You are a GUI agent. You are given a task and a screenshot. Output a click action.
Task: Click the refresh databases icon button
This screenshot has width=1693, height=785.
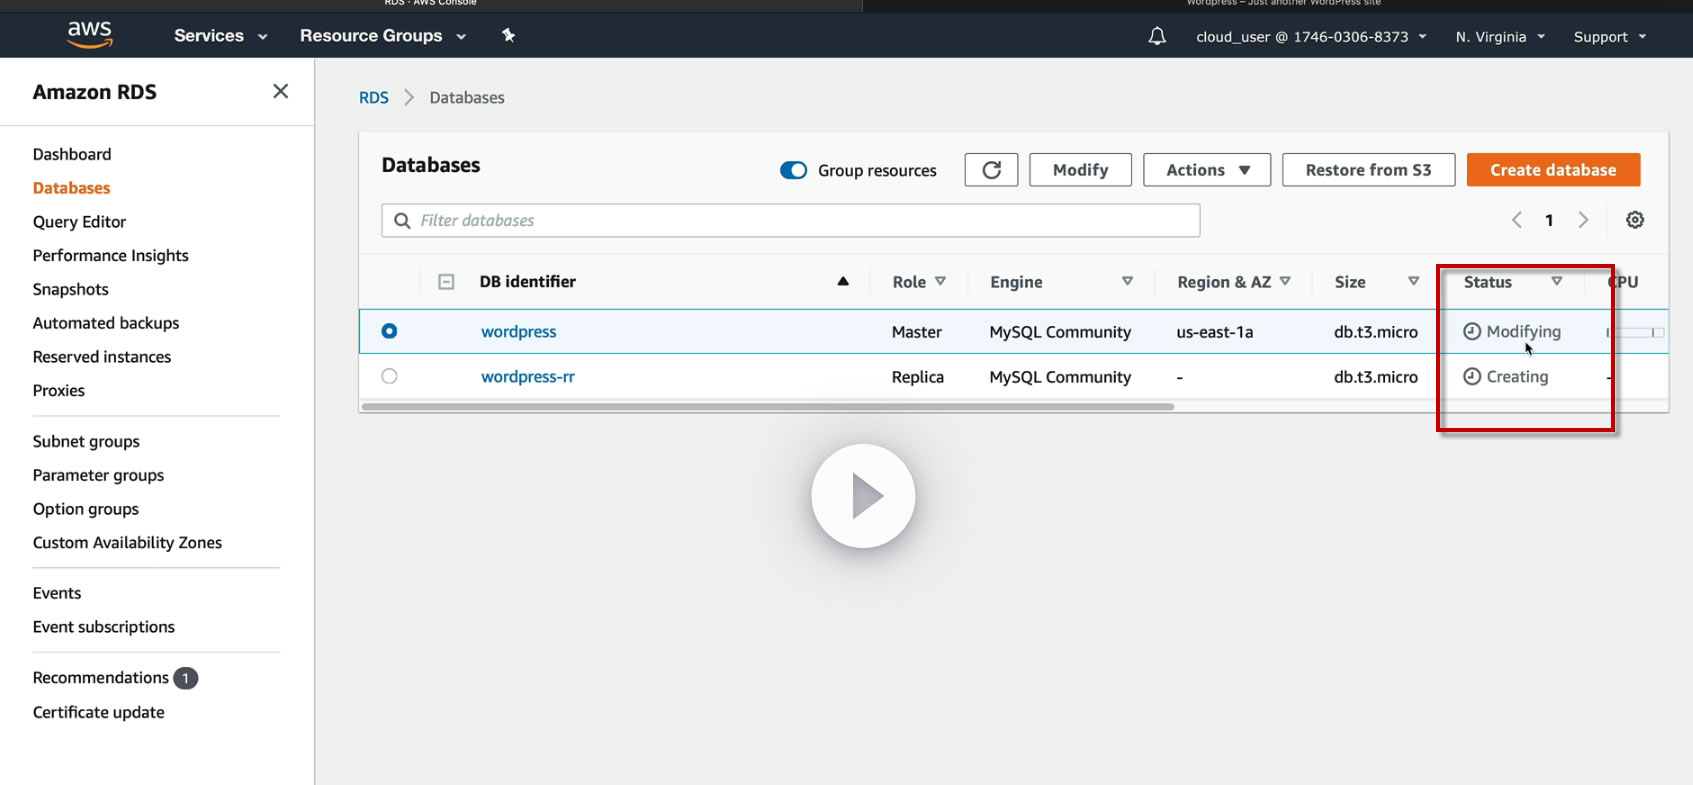point(991,170)
